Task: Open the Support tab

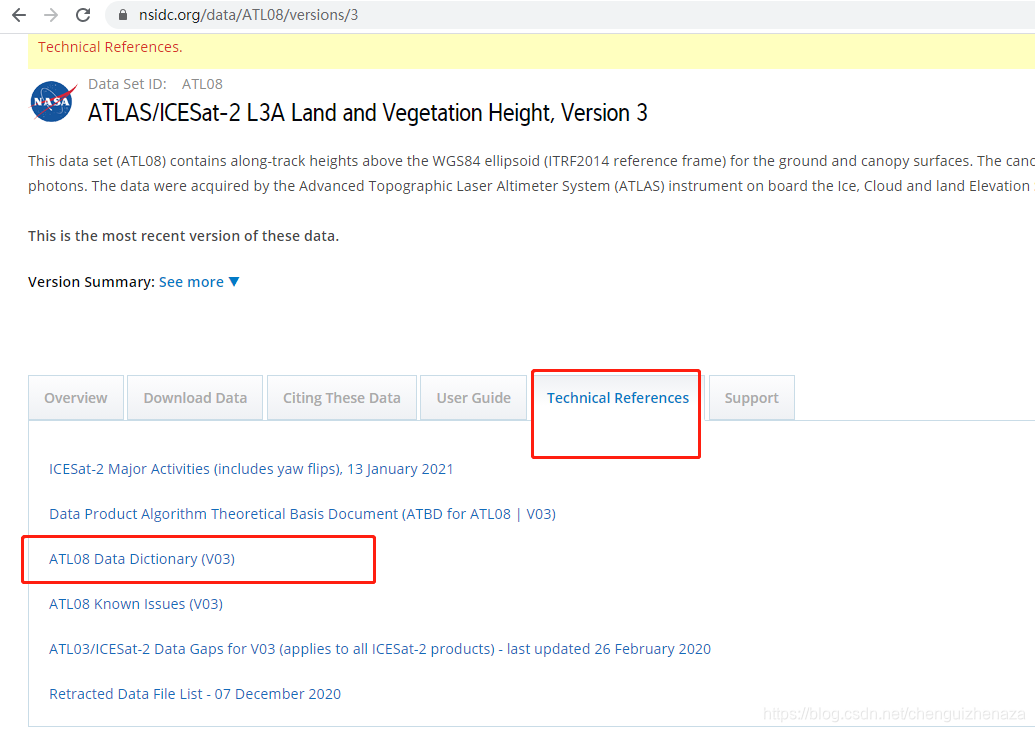Action: tap(752, 398)
